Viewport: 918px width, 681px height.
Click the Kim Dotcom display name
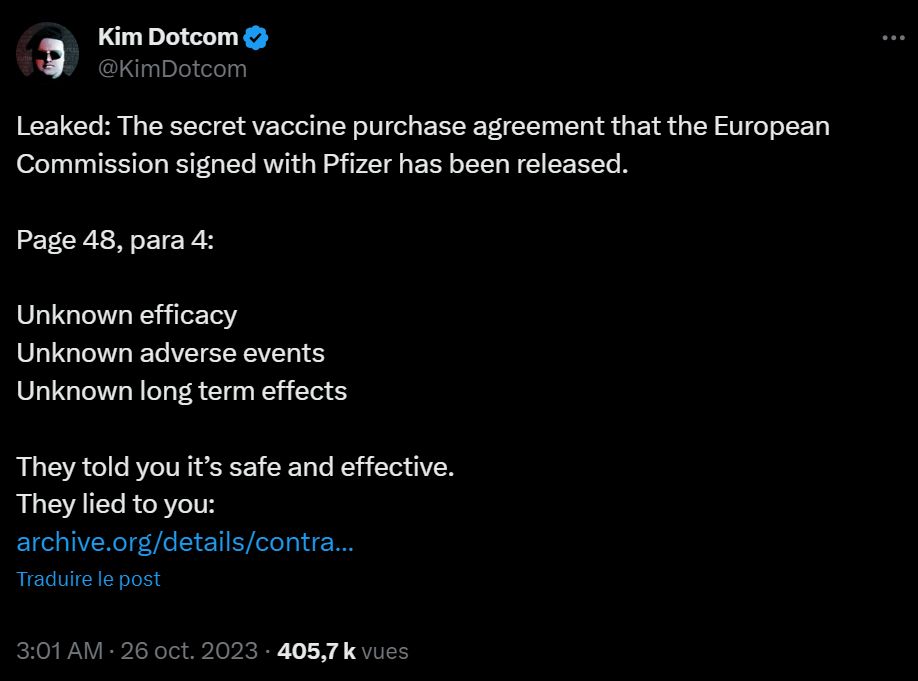click(x=168, y=38)
